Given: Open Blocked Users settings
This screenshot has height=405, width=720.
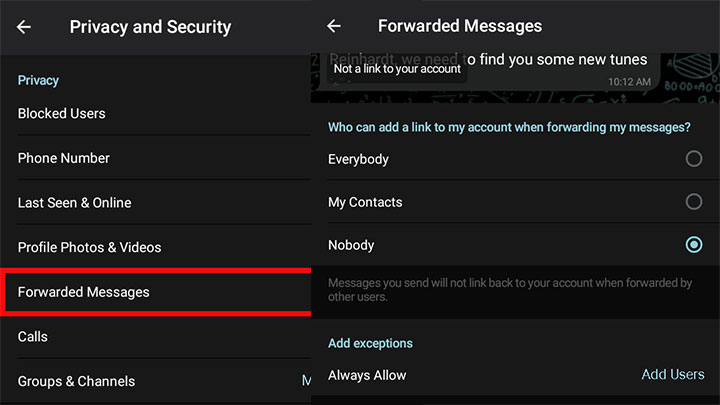Looking at the screenshot, I should point(156,113).
